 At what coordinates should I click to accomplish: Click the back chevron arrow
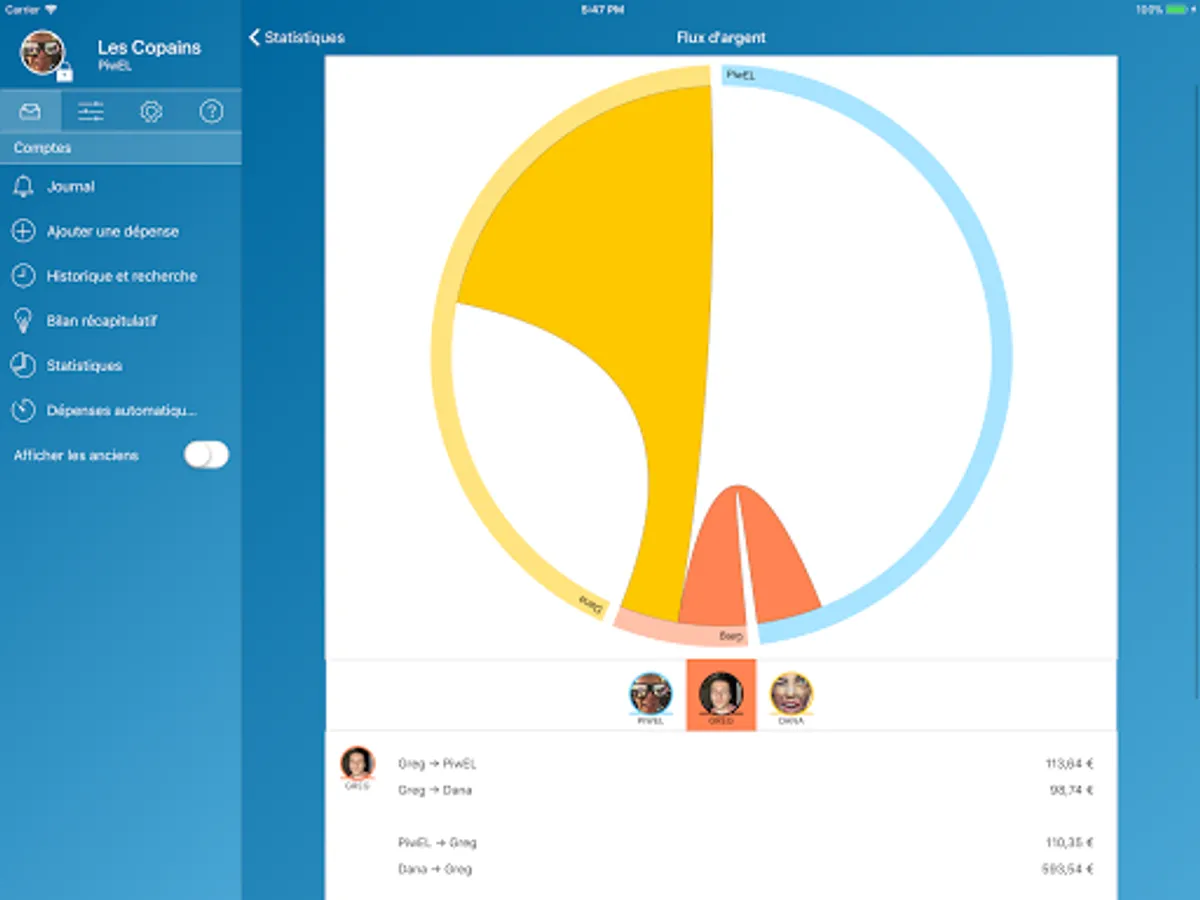254,37
